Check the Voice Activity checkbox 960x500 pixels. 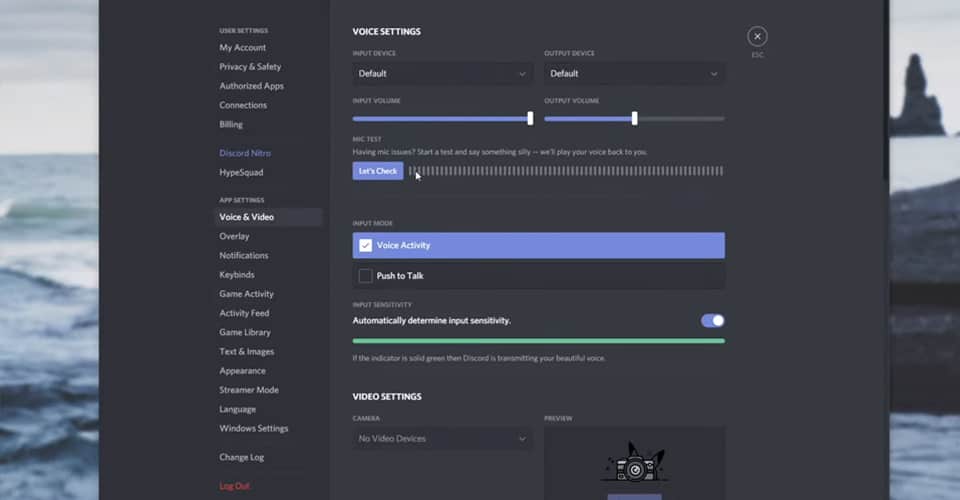(366, 245)
